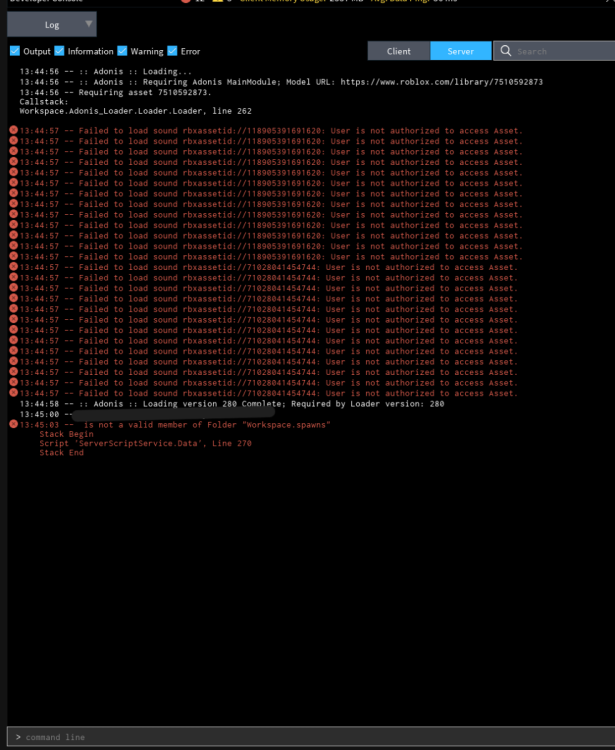Screen dimensions: 615x750
Task: Switch to the Client tab
Action: (398, 51)
